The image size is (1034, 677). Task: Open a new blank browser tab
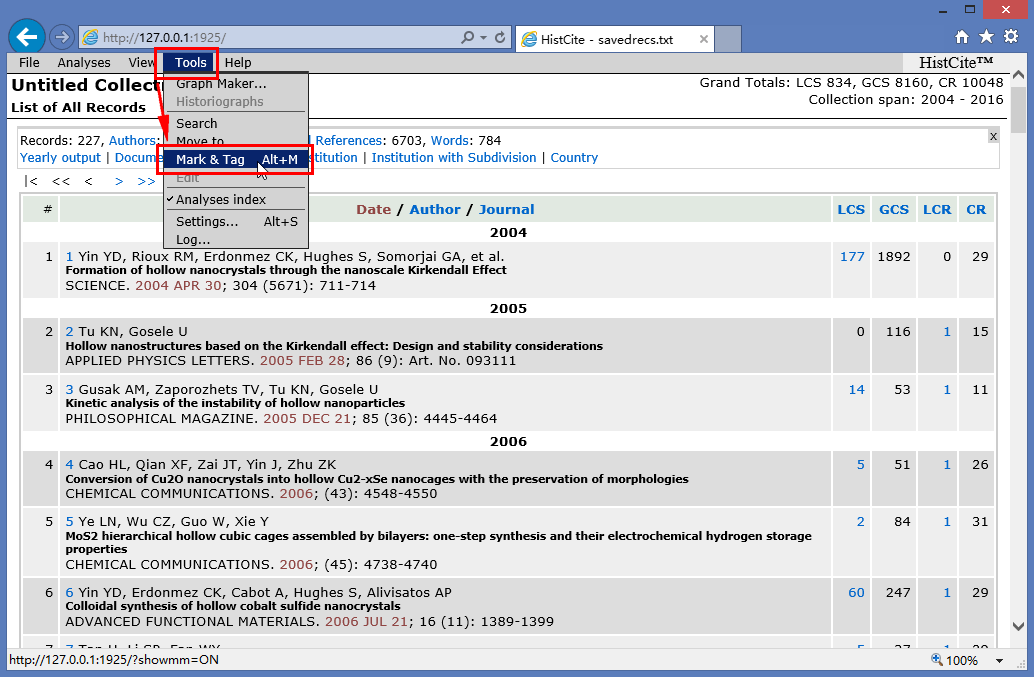tap(728, 39)
